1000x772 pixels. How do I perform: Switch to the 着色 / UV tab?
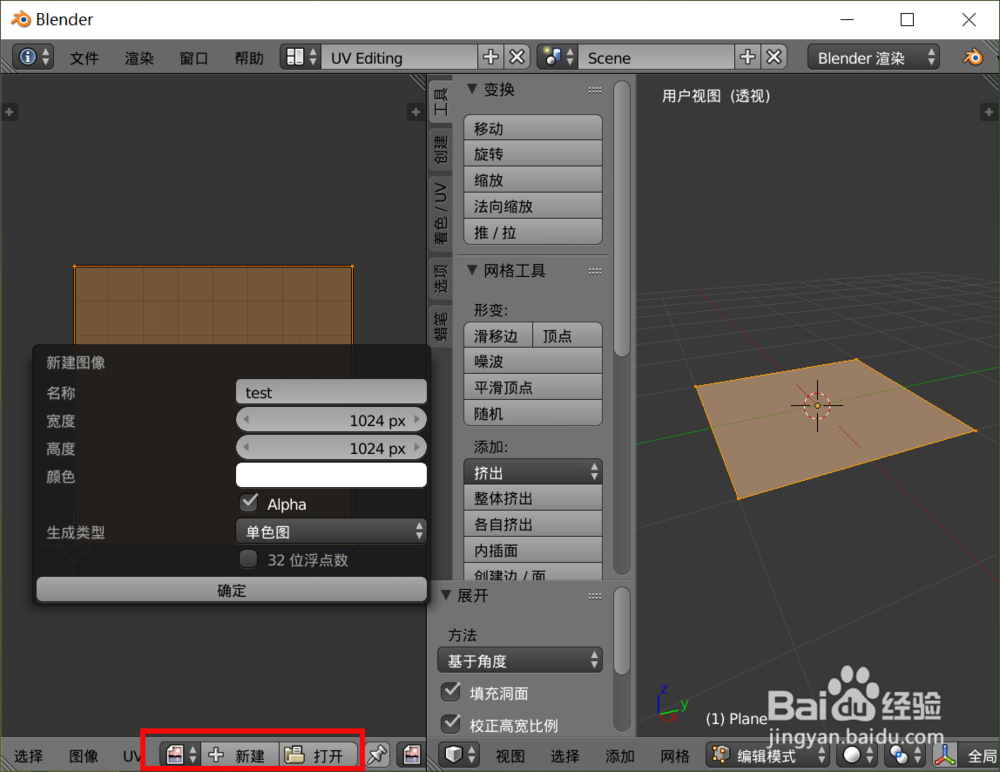point(441,212)
